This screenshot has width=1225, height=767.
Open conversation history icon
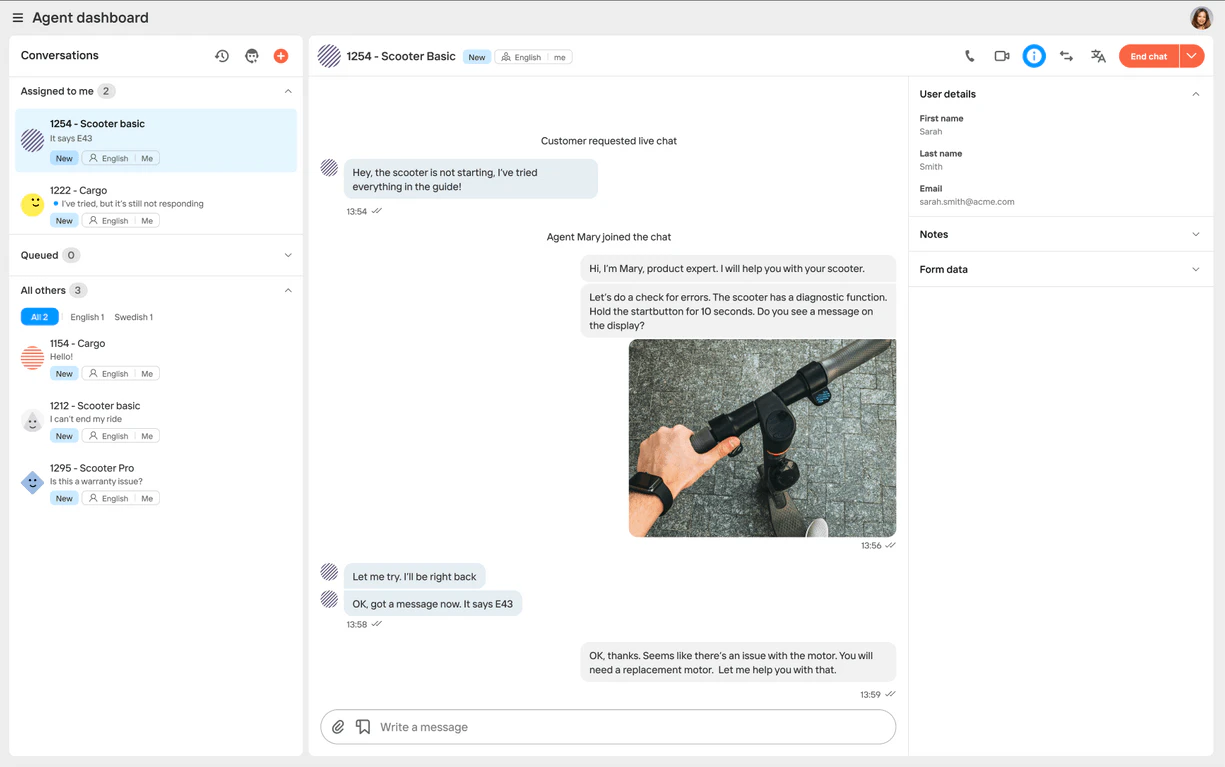(222, 56)
